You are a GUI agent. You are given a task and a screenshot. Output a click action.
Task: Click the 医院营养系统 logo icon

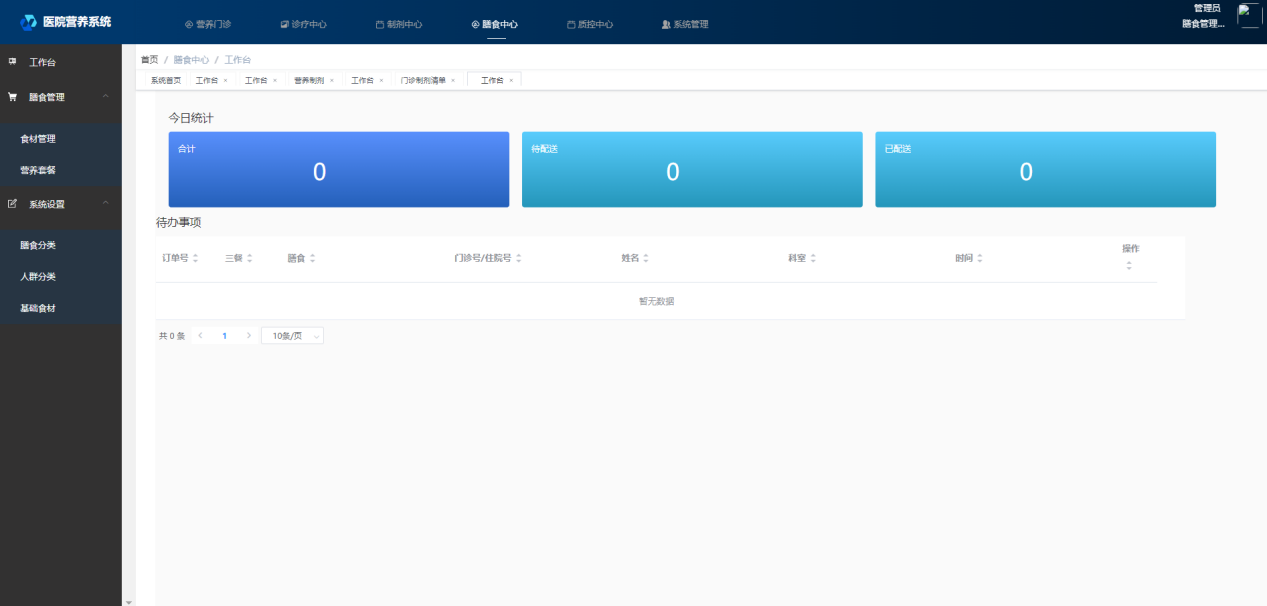pyautogui.click(x=28, y=22)
